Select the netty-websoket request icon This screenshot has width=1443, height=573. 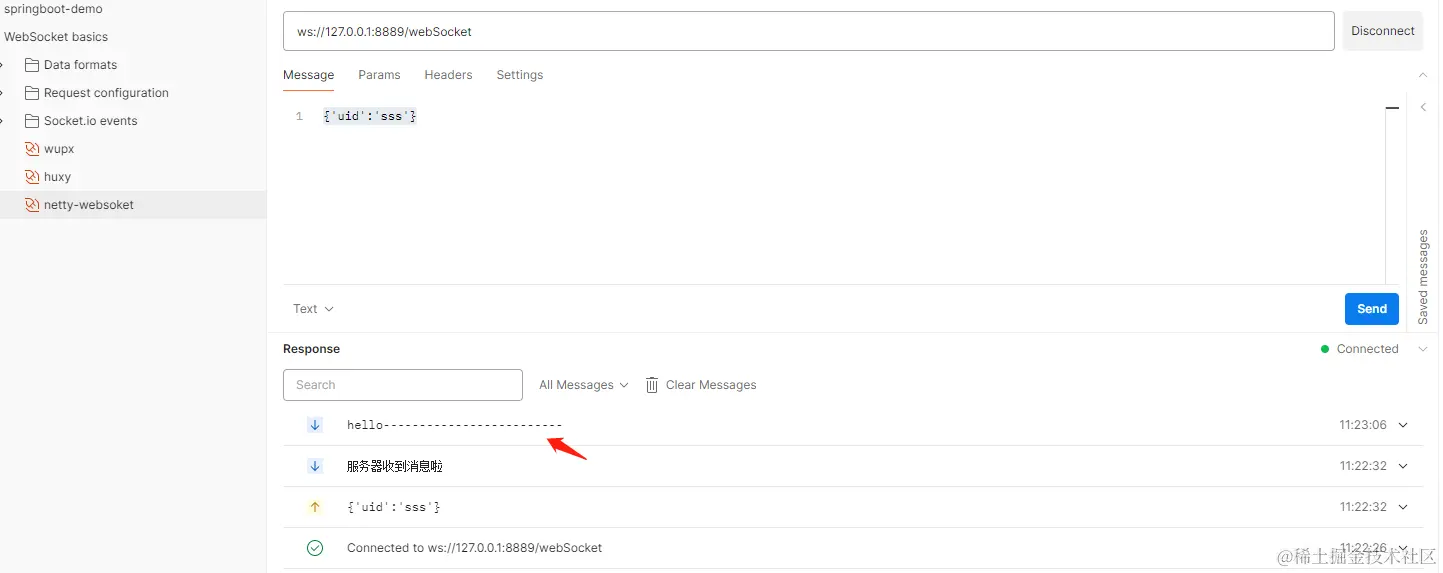click(31, 205)
